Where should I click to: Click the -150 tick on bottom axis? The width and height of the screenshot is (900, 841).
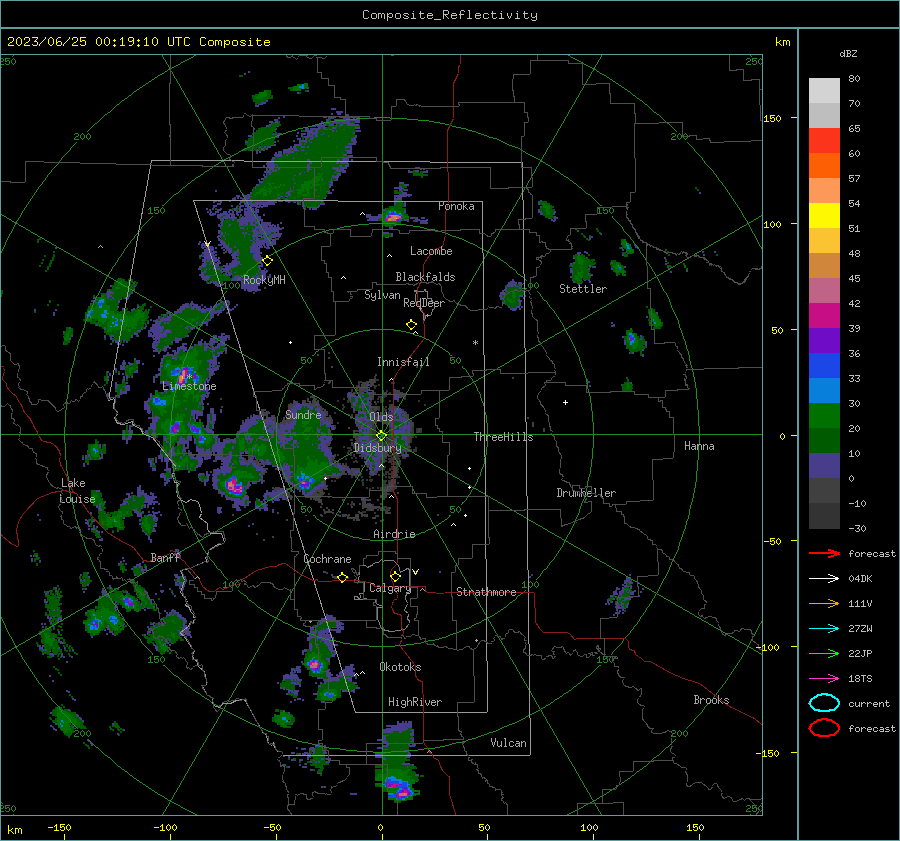pos(59,827)
